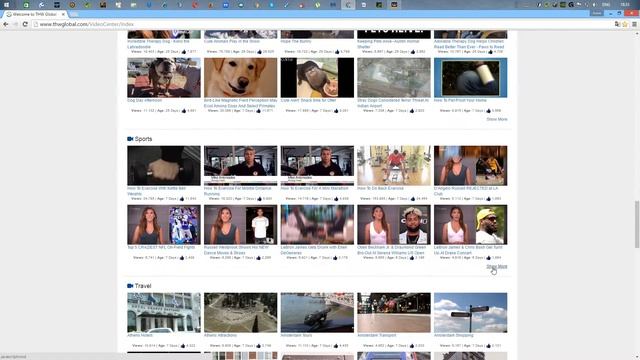Switch to the Welcome to THW Global tab
Image resolution: width=640 pixels, height=360 pixels.
(35, 14)
